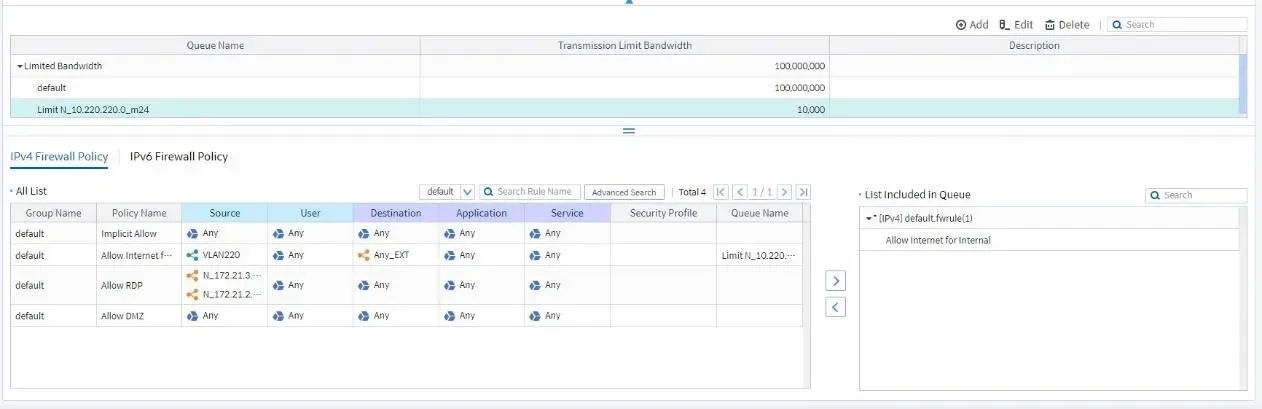1262x409 pixels.
Task: Click the N_172.21.3 source object icon
Action: point(192,275)
